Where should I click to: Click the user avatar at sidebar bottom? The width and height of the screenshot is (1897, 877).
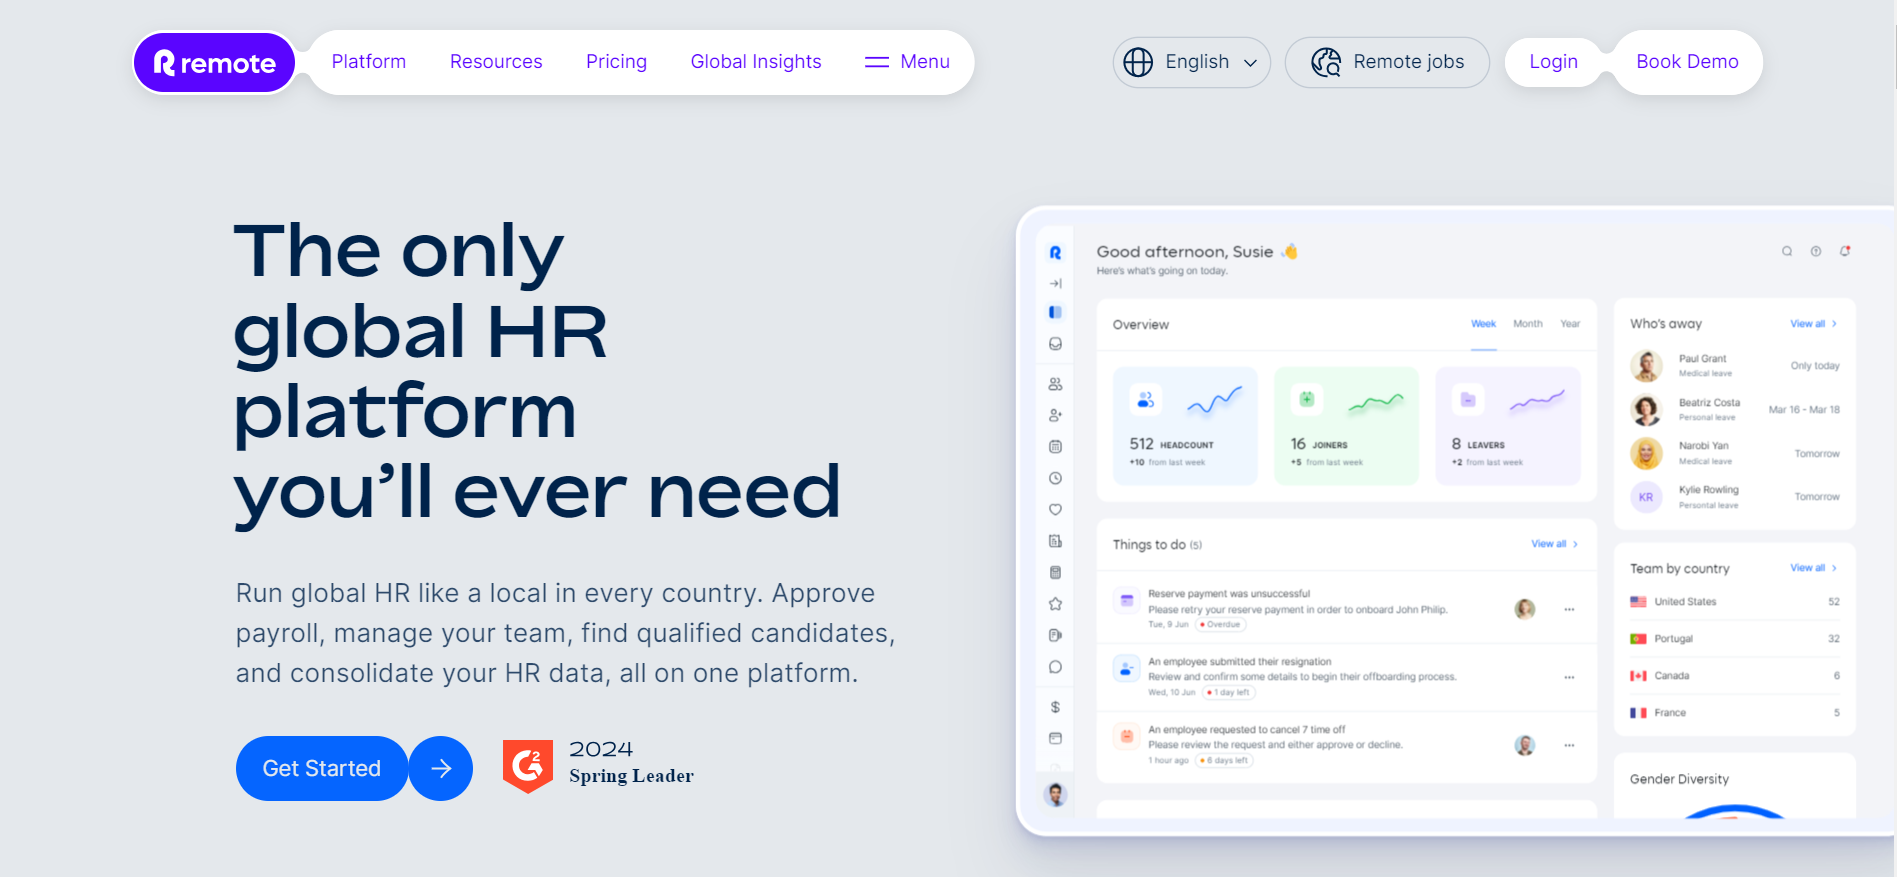[x=1055, y=794]
